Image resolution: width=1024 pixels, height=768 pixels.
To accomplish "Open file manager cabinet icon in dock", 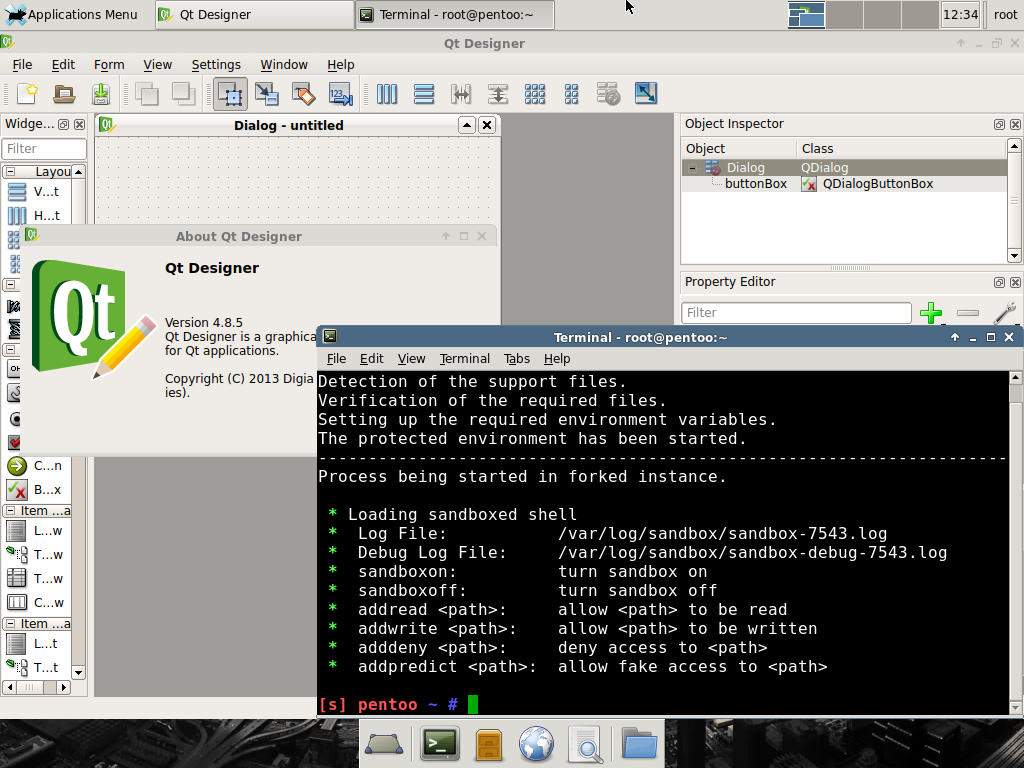I will 488,744.
